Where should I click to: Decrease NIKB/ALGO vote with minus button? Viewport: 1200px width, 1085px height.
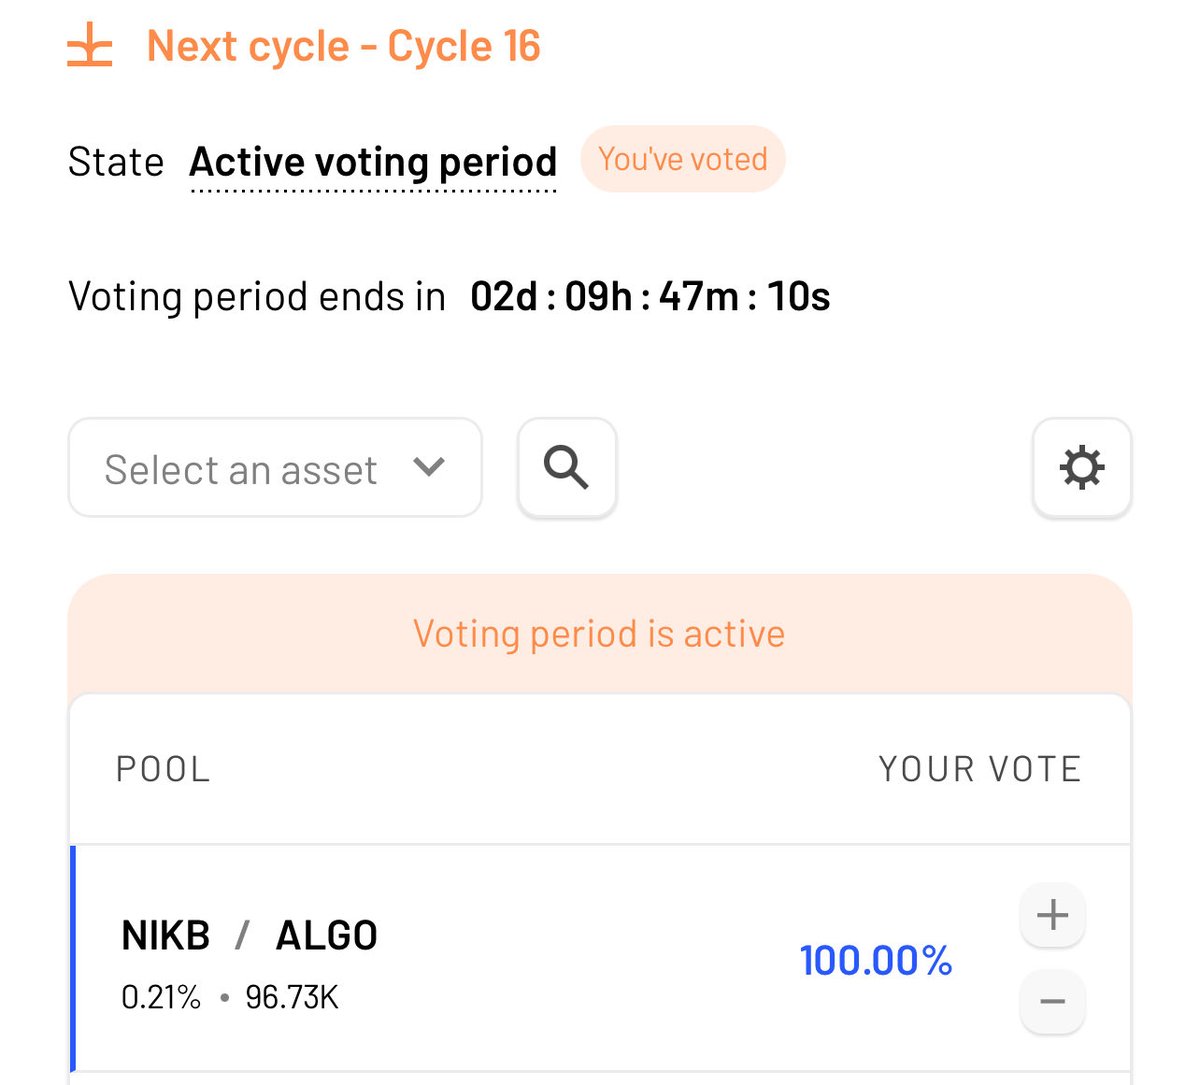[1052, 1001]
